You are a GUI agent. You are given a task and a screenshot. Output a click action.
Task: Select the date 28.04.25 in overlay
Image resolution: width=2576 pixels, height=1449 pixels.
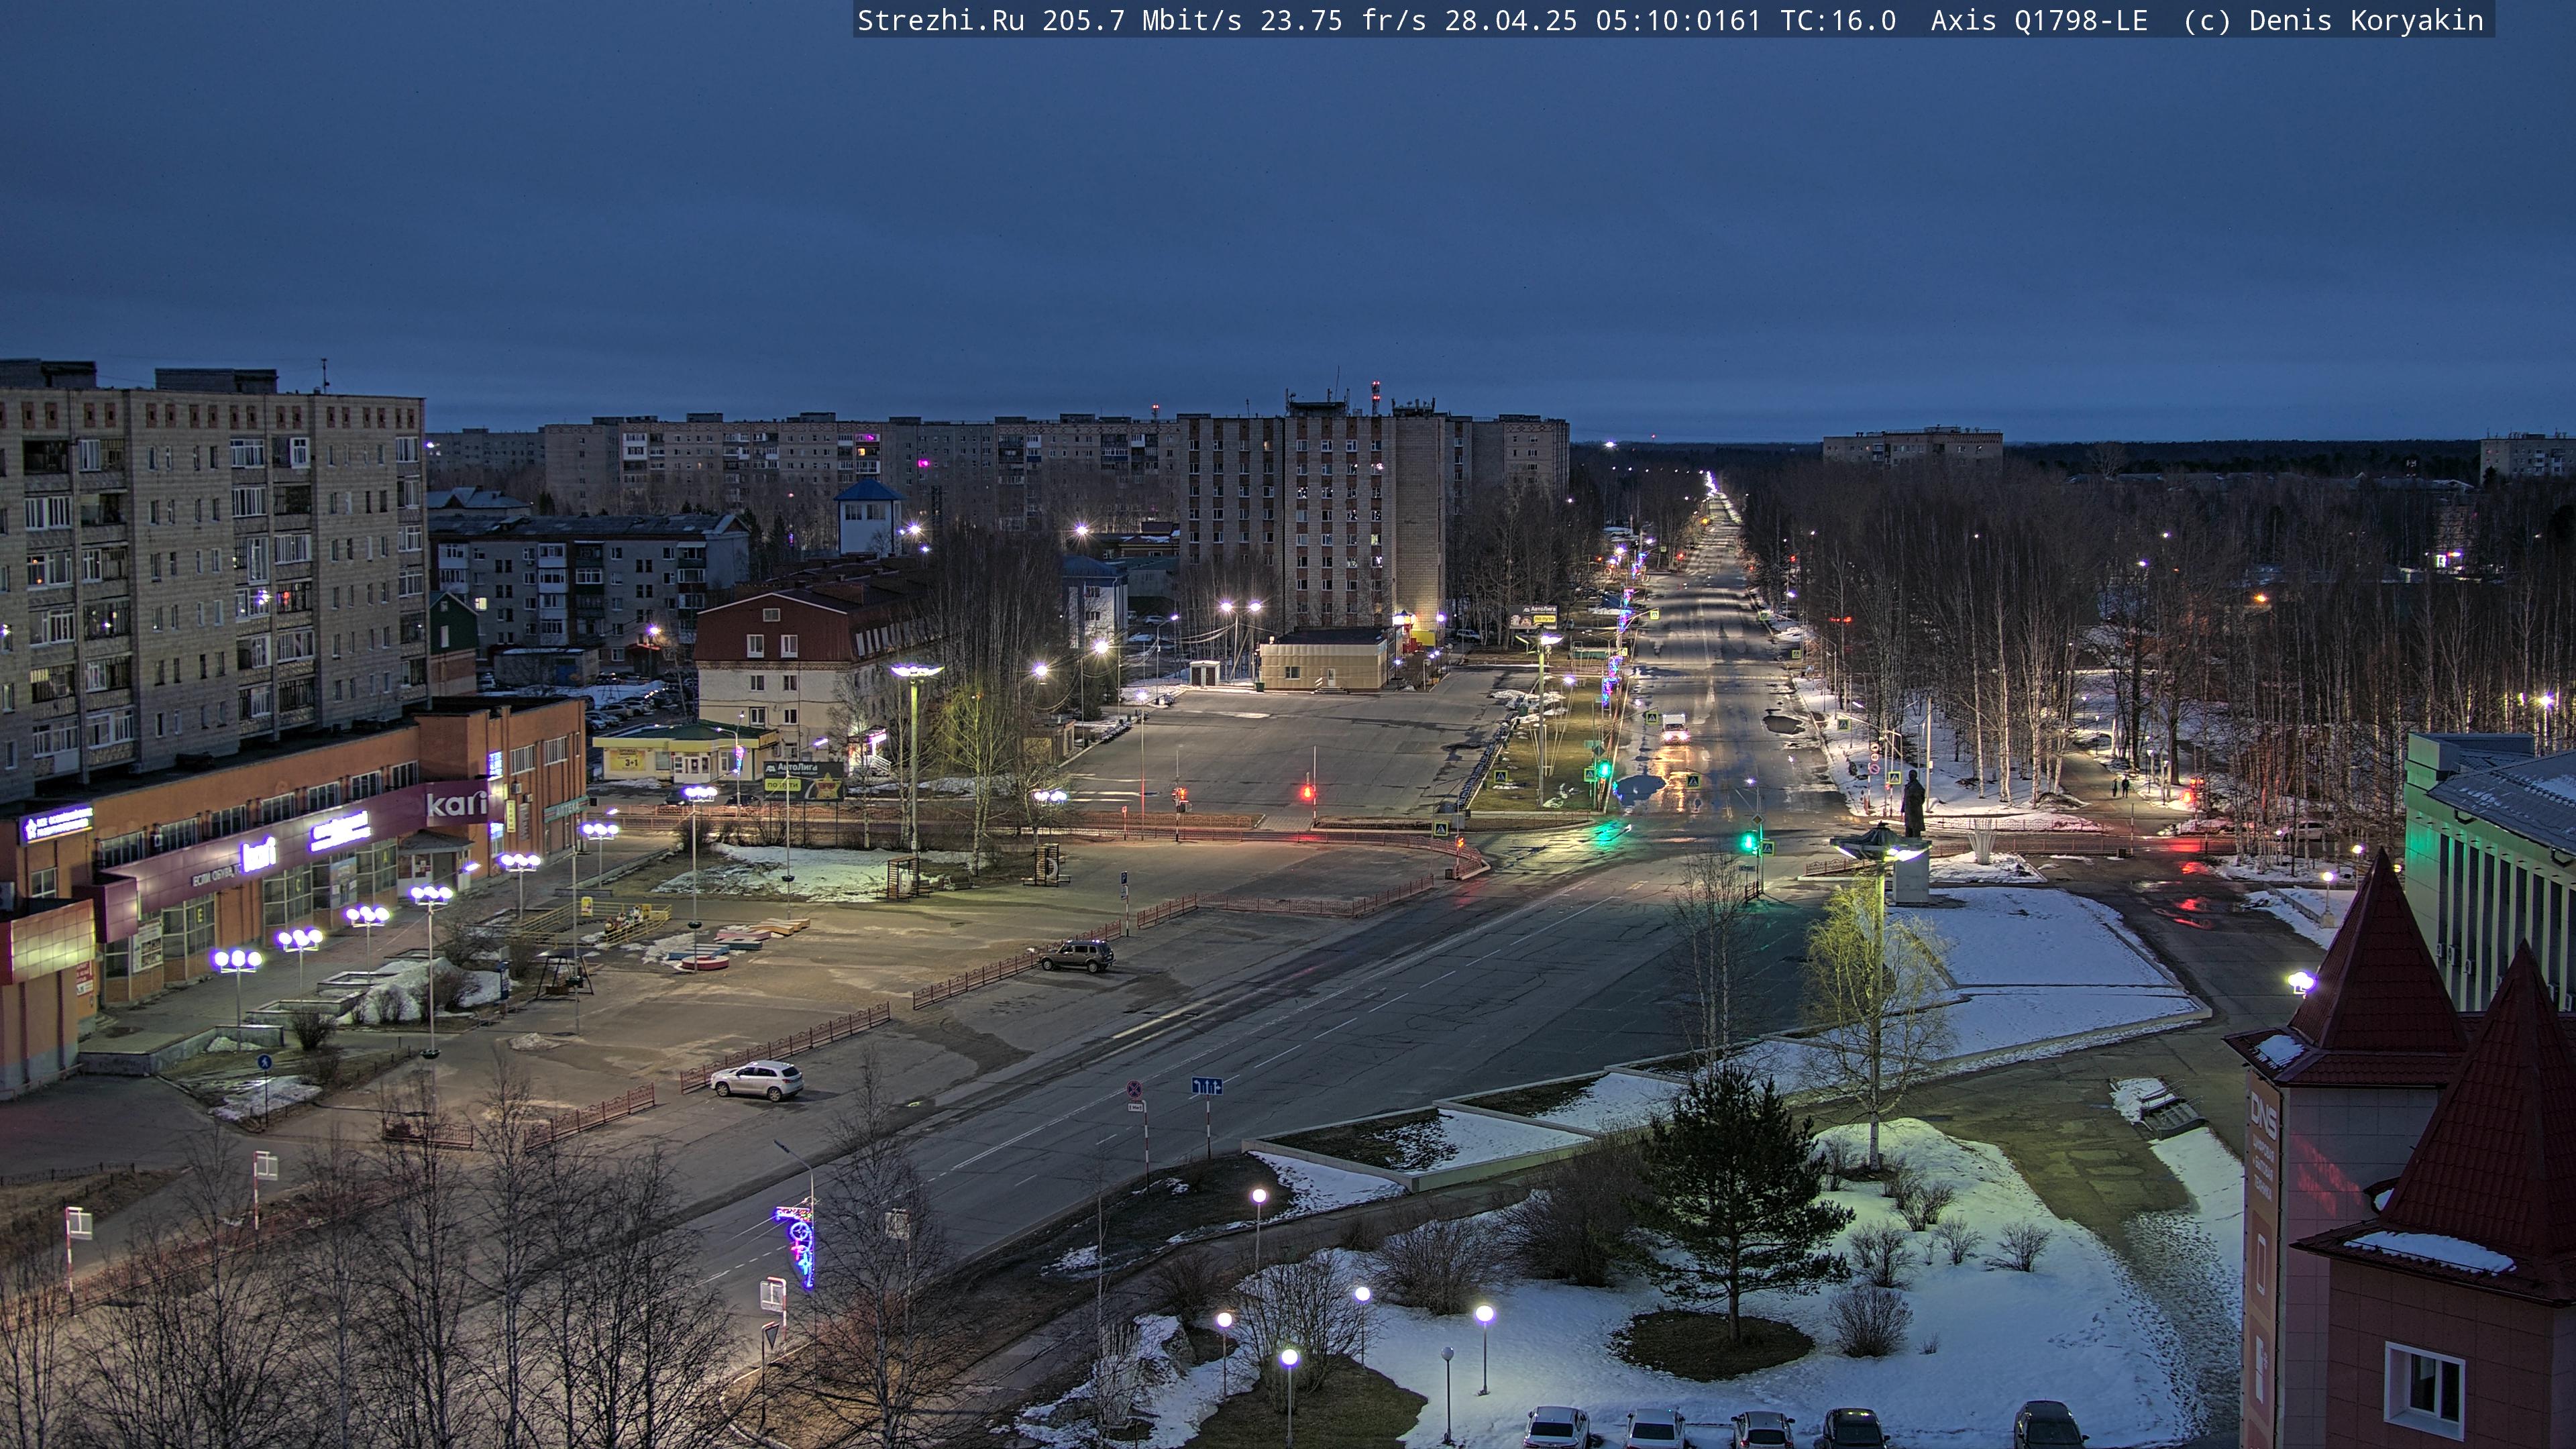coord(1511,21)
